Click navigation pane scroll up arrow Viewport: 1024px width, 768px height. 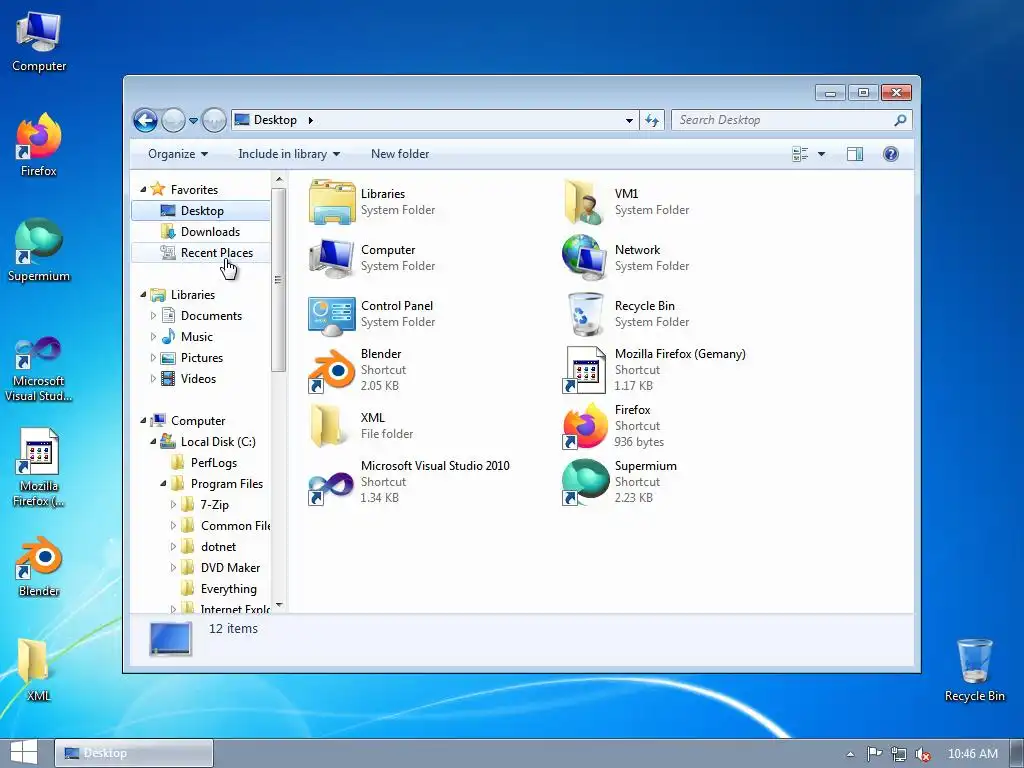[279, 180]
